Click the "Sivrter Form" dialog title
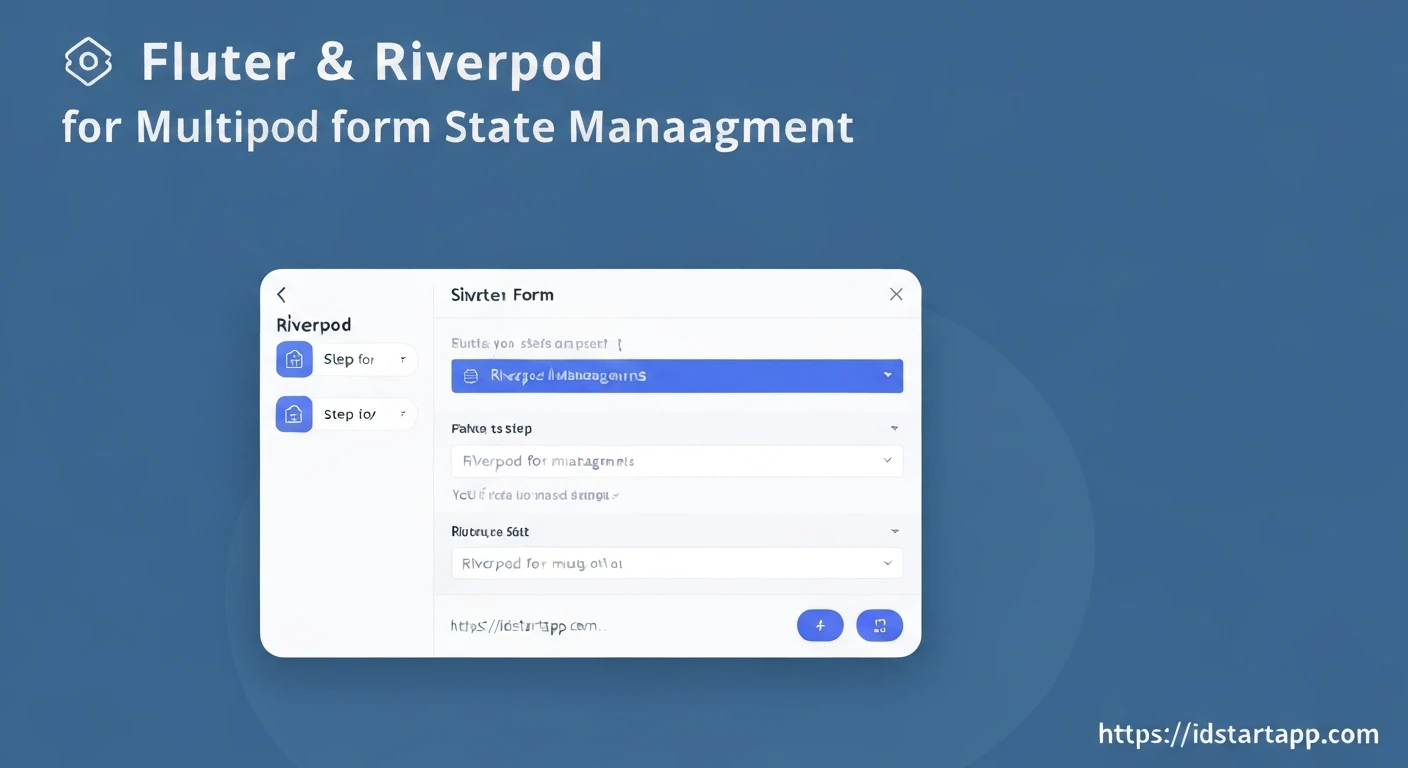 pos(502,295)
